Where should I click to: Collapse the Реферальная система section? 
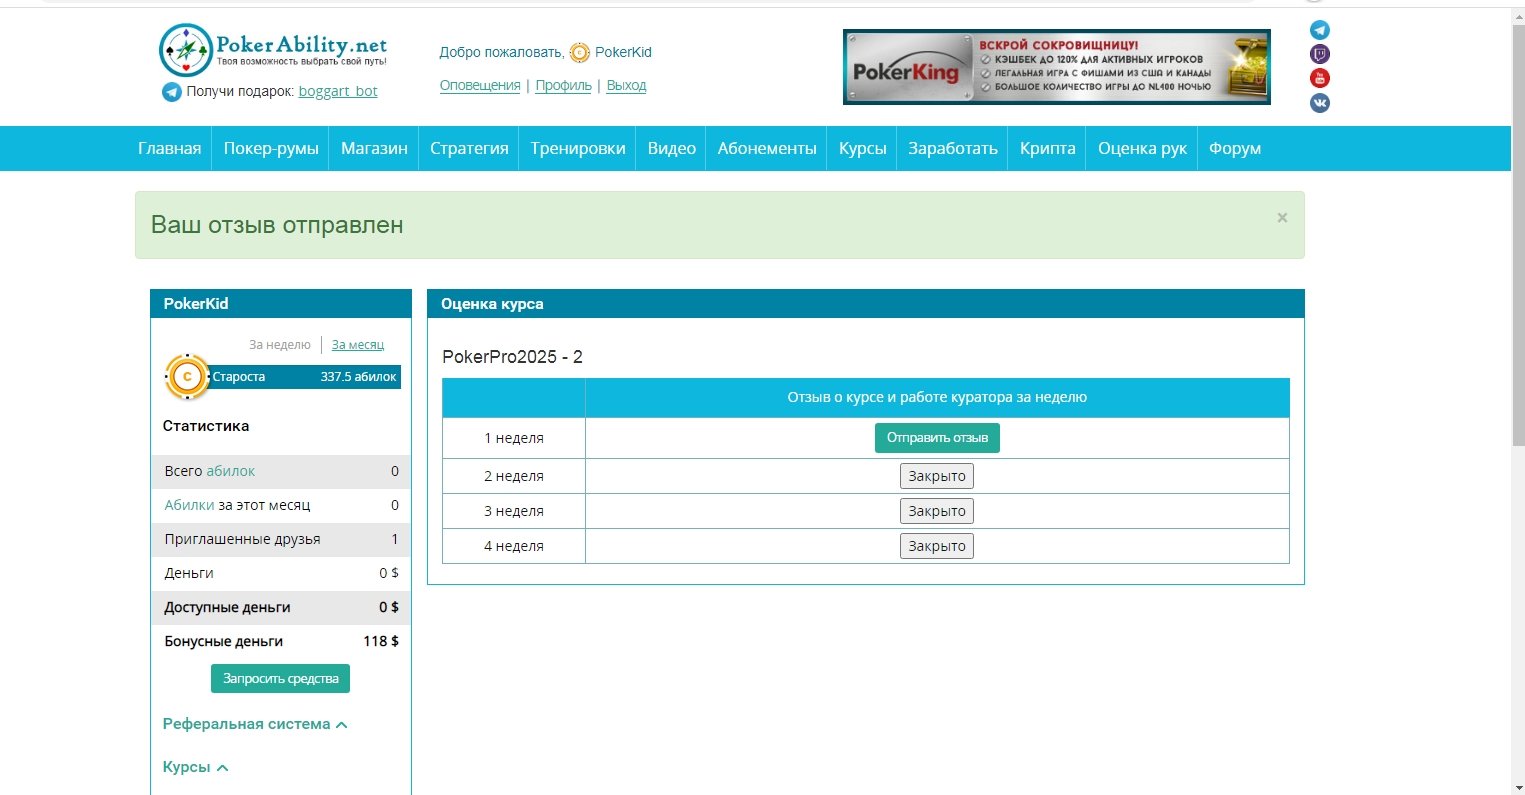point(255,724)
